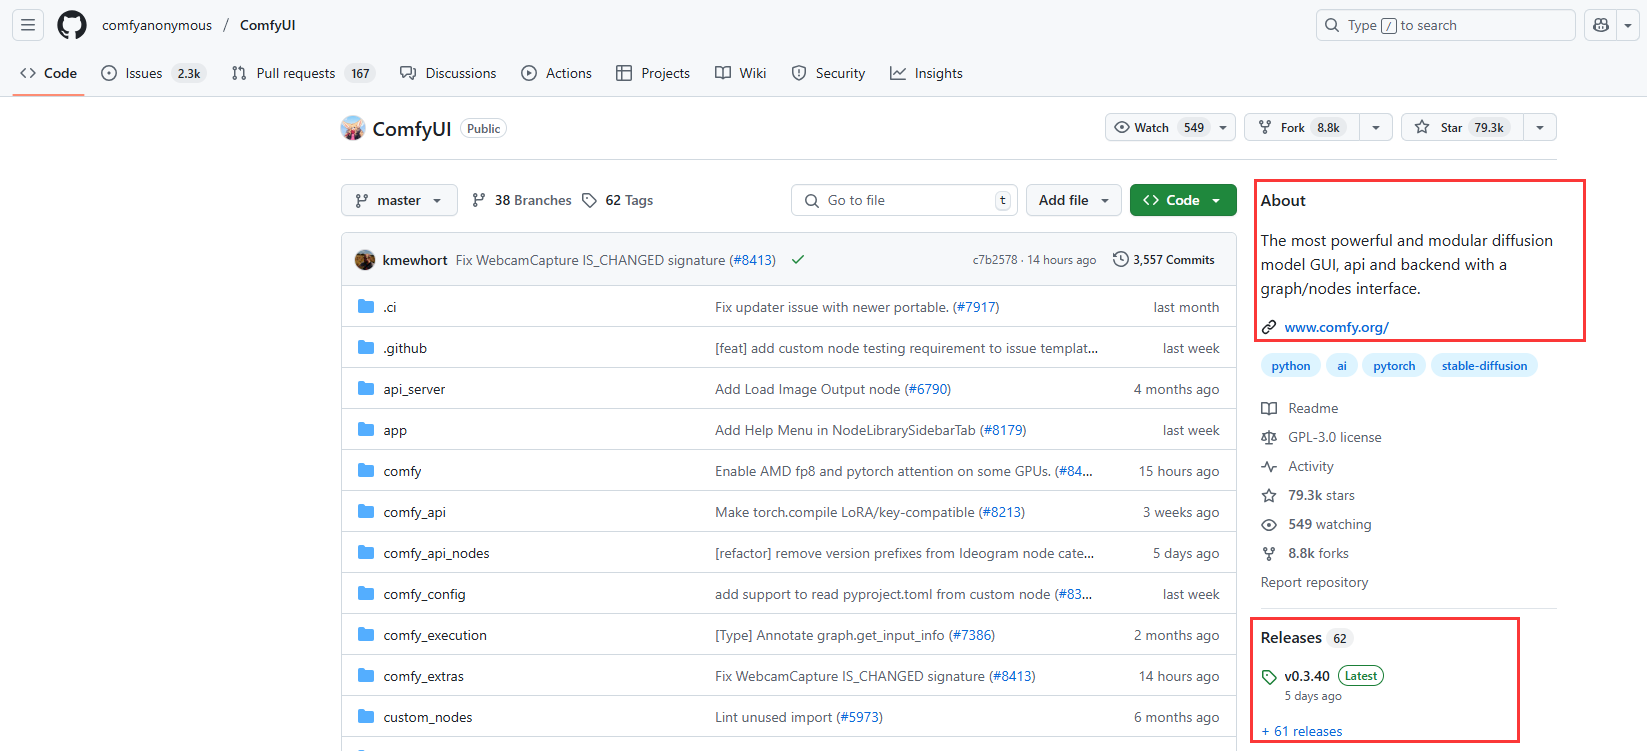Open the comfy_config folder
Screen dimensions: 1647x751
(424, 594)
